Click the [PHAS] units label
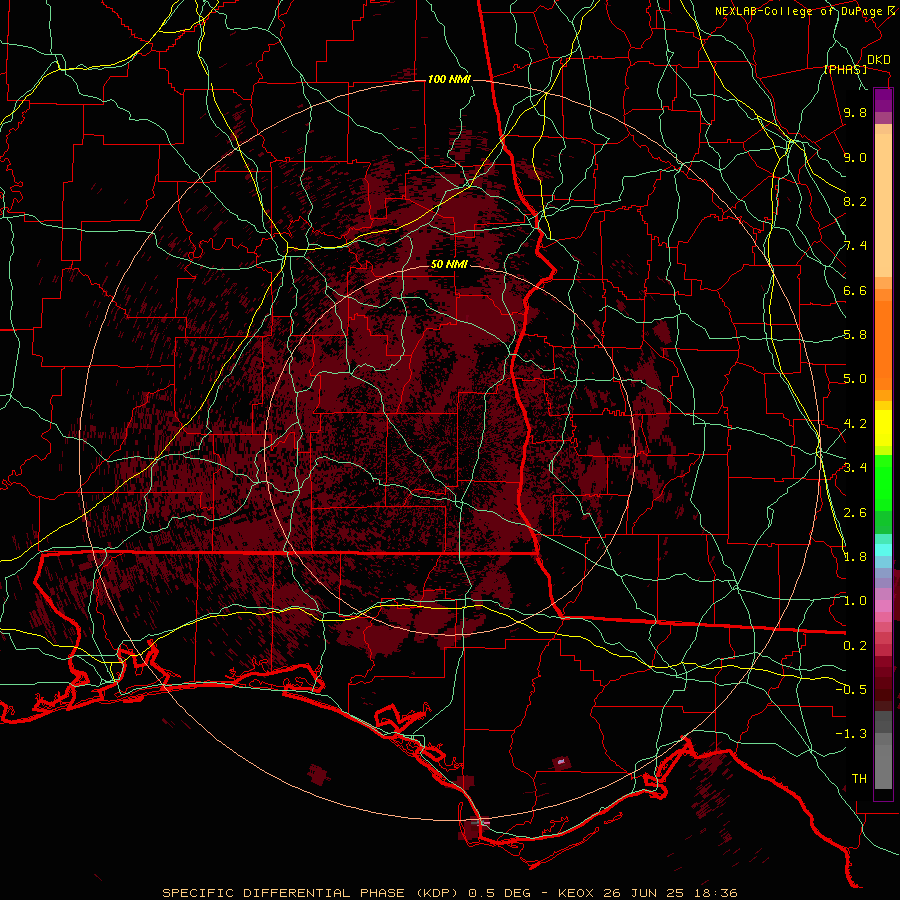This screenshot has height=900, width=900. pos(845,70)
